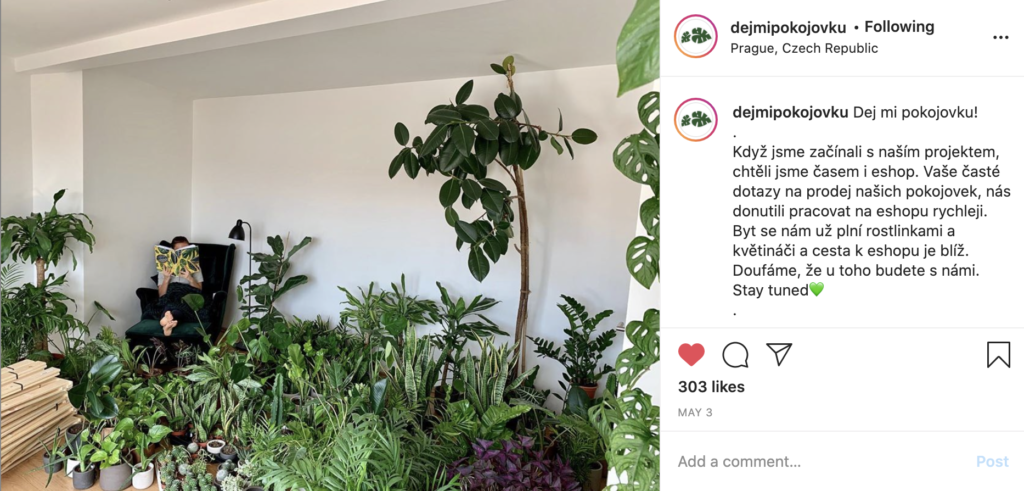Open comments with the speech bubble icon
1024x491 pixels.
(x=735, y=355)
